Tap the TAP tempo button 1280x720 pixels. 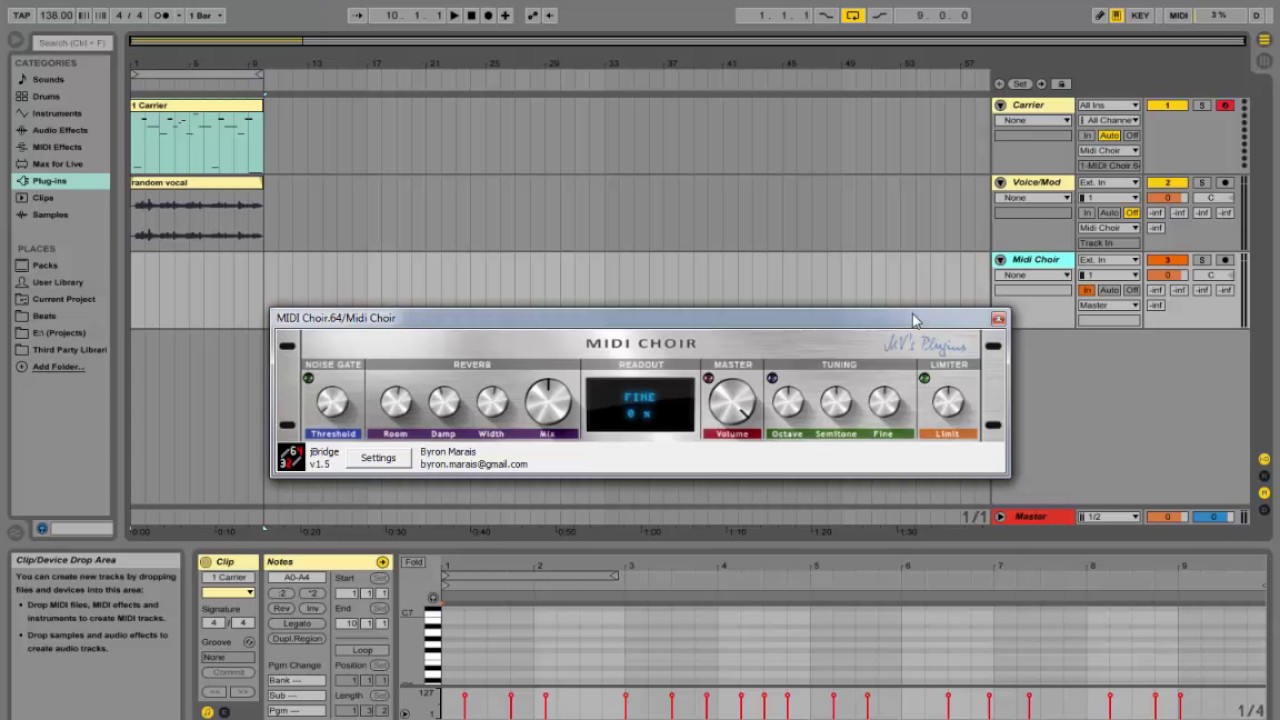(21, 15)
